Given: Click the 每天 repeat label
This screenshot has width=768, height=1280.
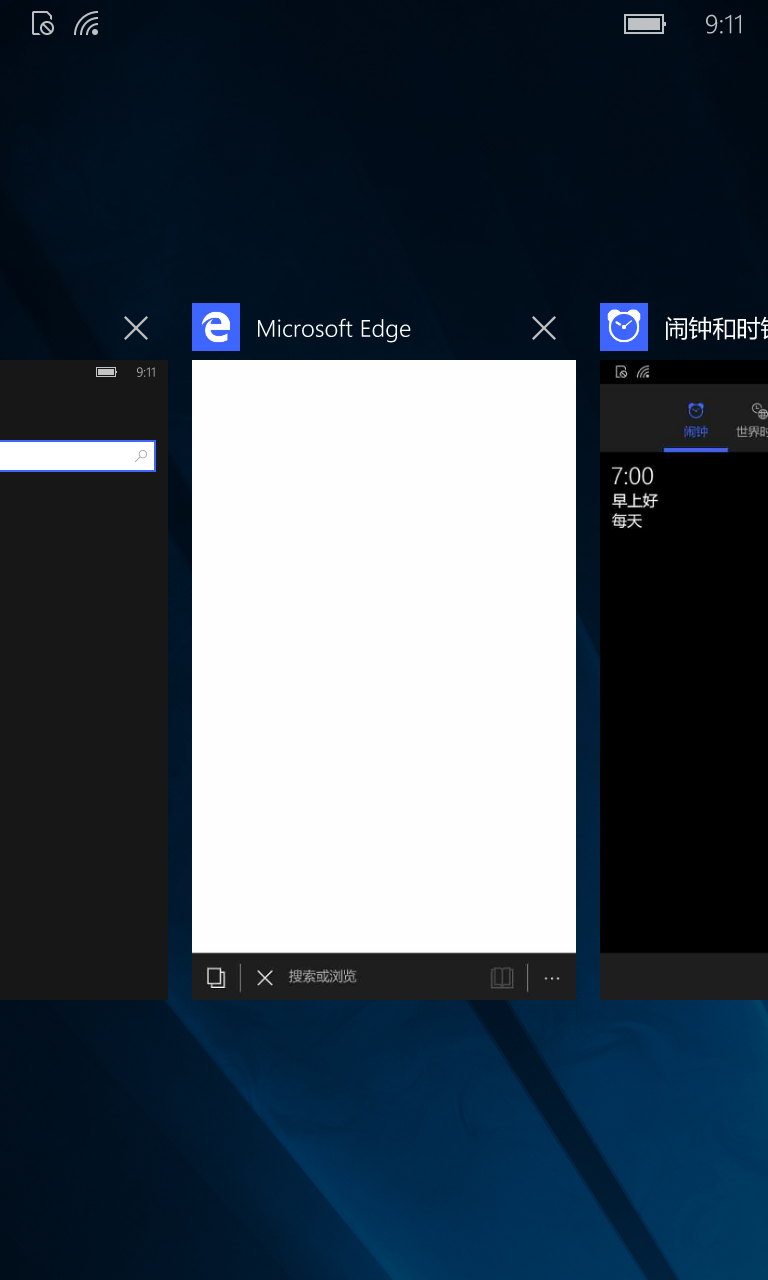Looking at the screenshot, I should point(627,521).
